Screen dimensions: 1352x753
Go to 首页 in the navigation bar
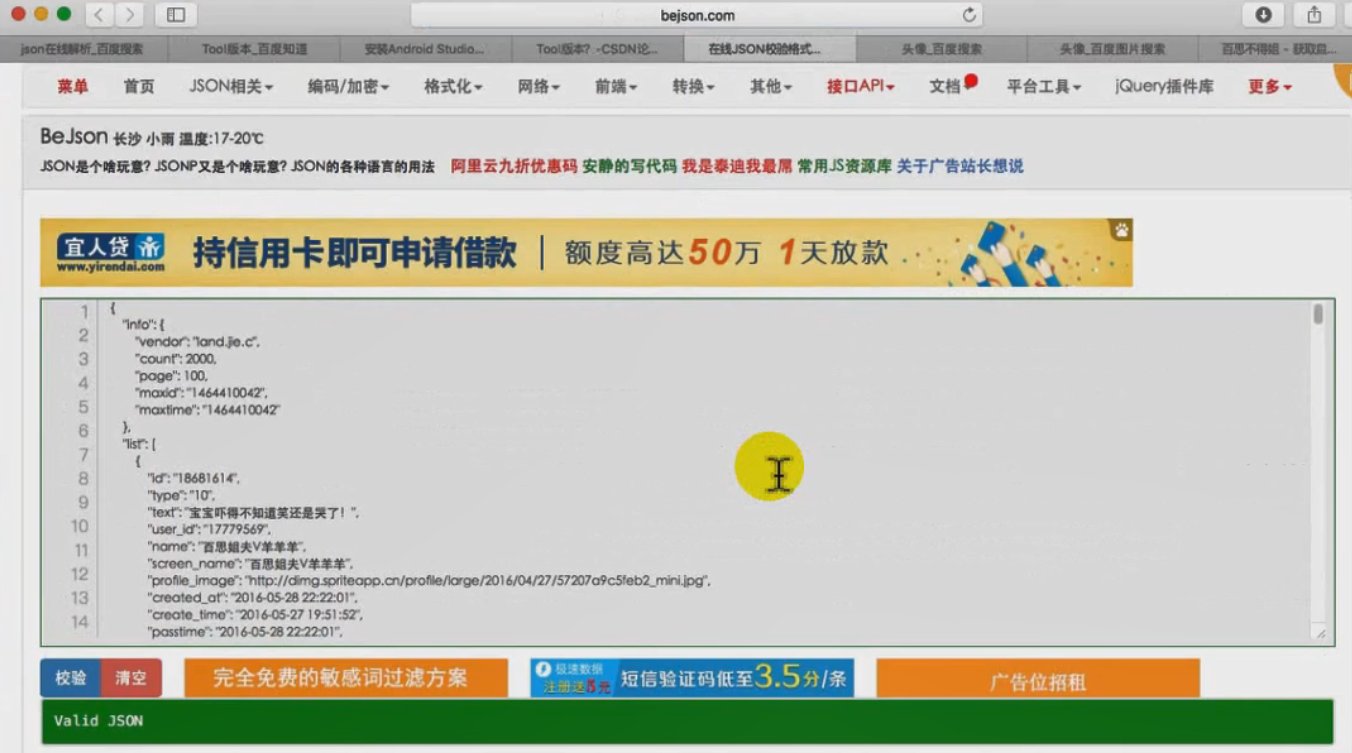click(x=139, y=87)
